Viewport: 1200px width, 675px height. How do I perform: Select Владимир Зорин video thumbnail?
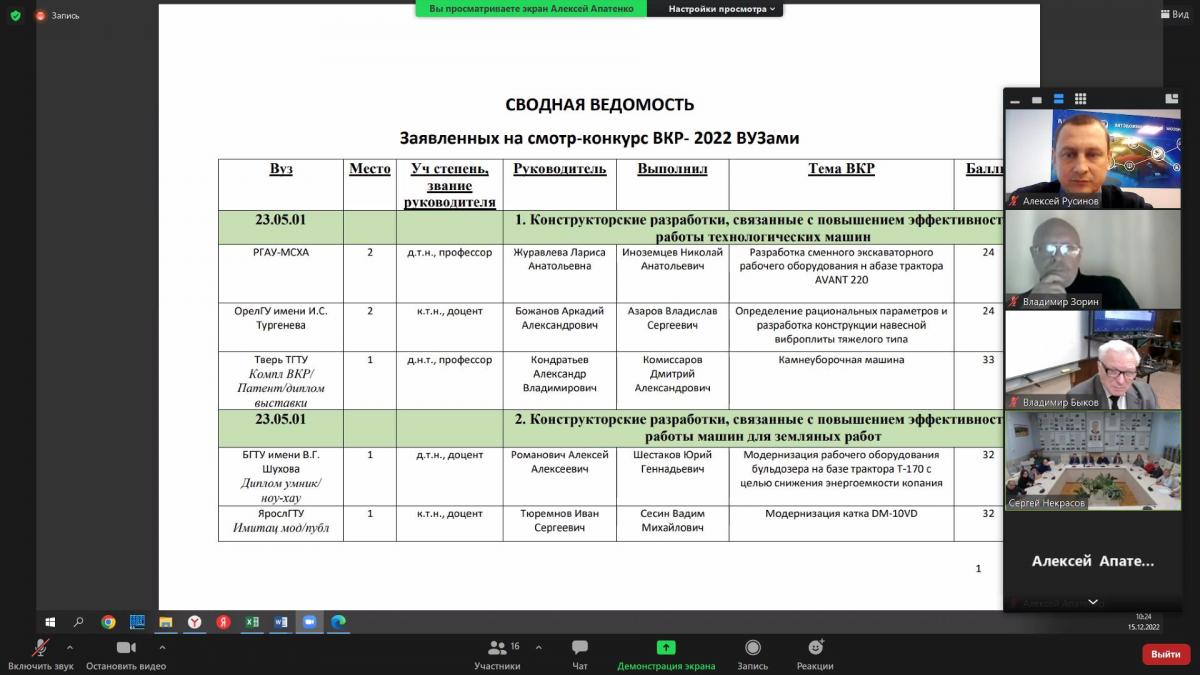[x=1093, y=259]
